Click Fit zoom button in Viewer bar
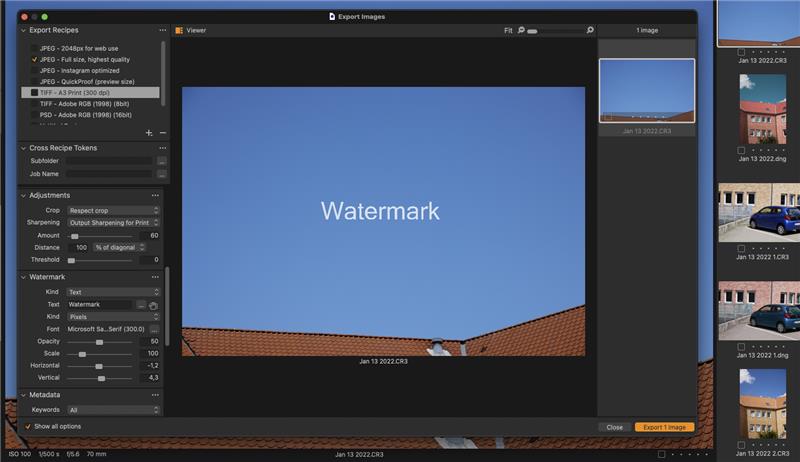This screenshot has height=462, width=800. (x=508, y=31)
